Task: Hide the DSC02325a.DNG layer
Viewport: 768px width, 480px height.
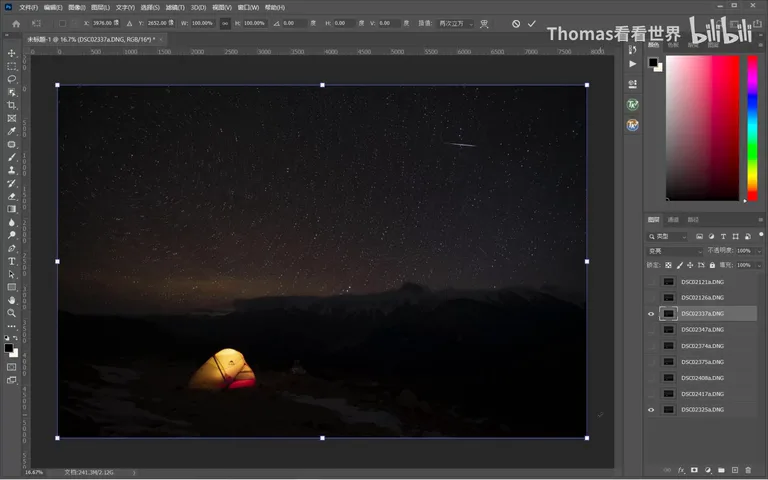Action: (x=651, y=410)
